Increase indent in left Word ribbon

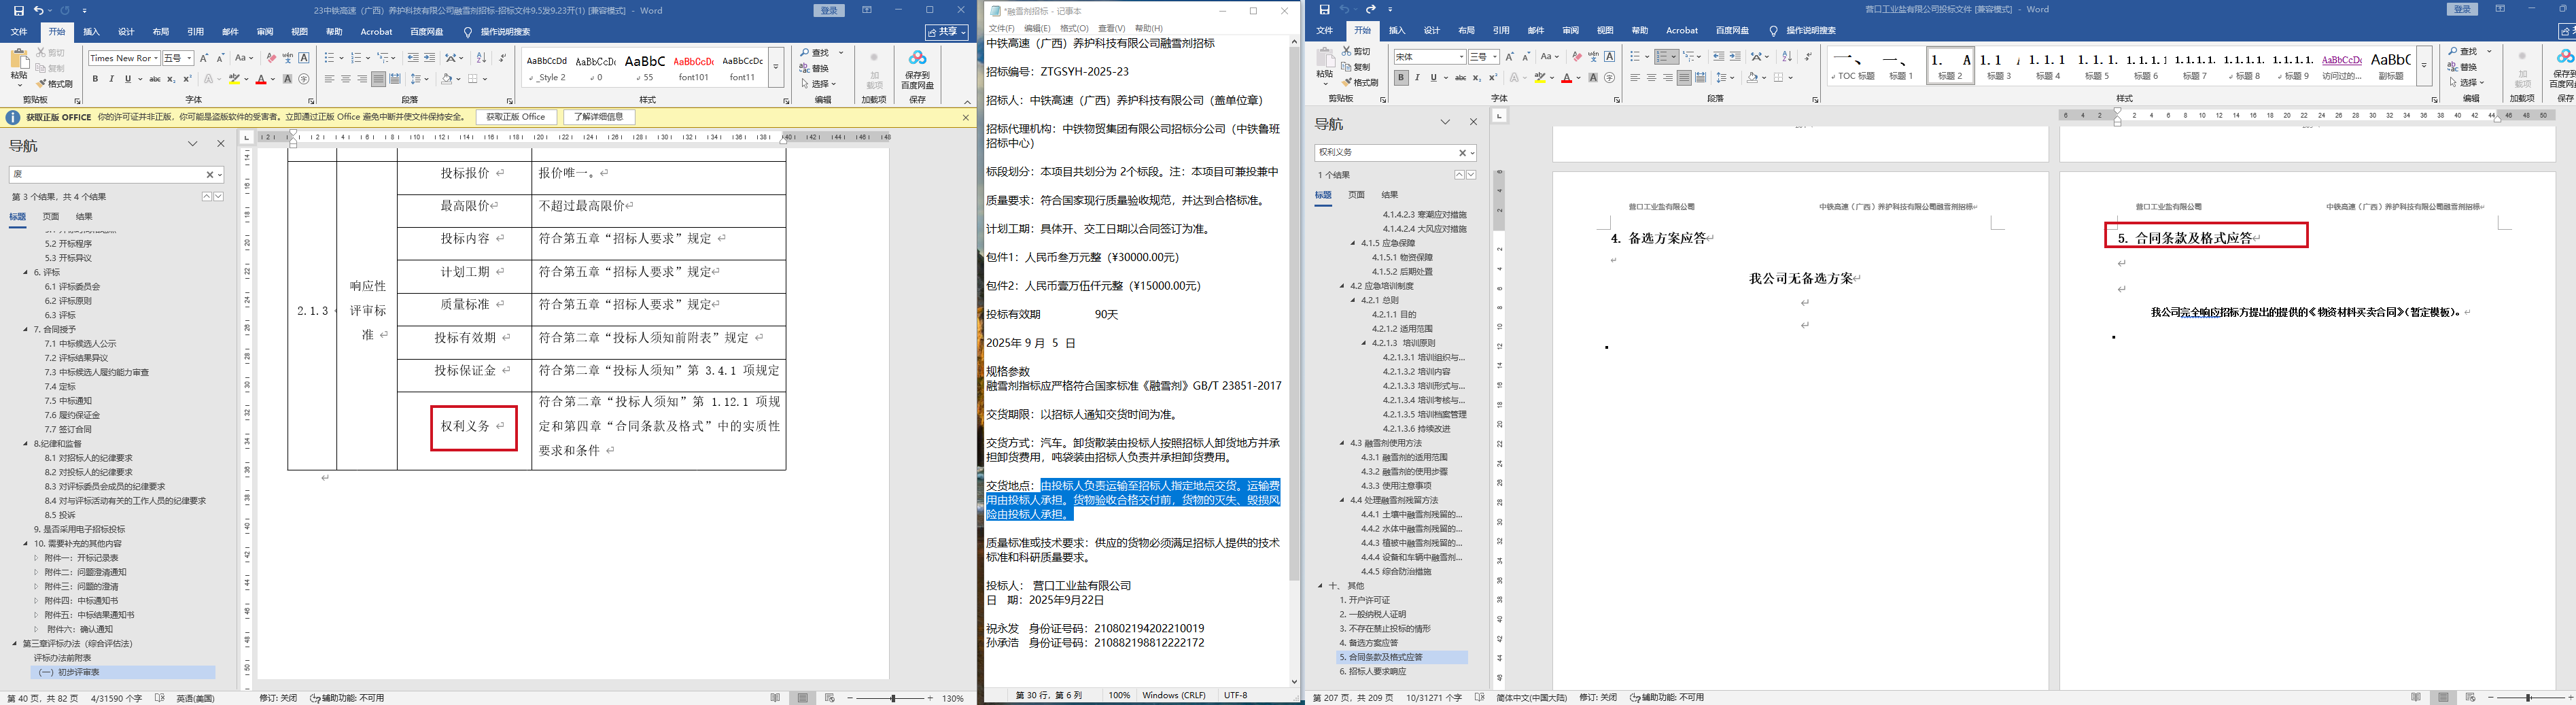click(x=430, y=58)
